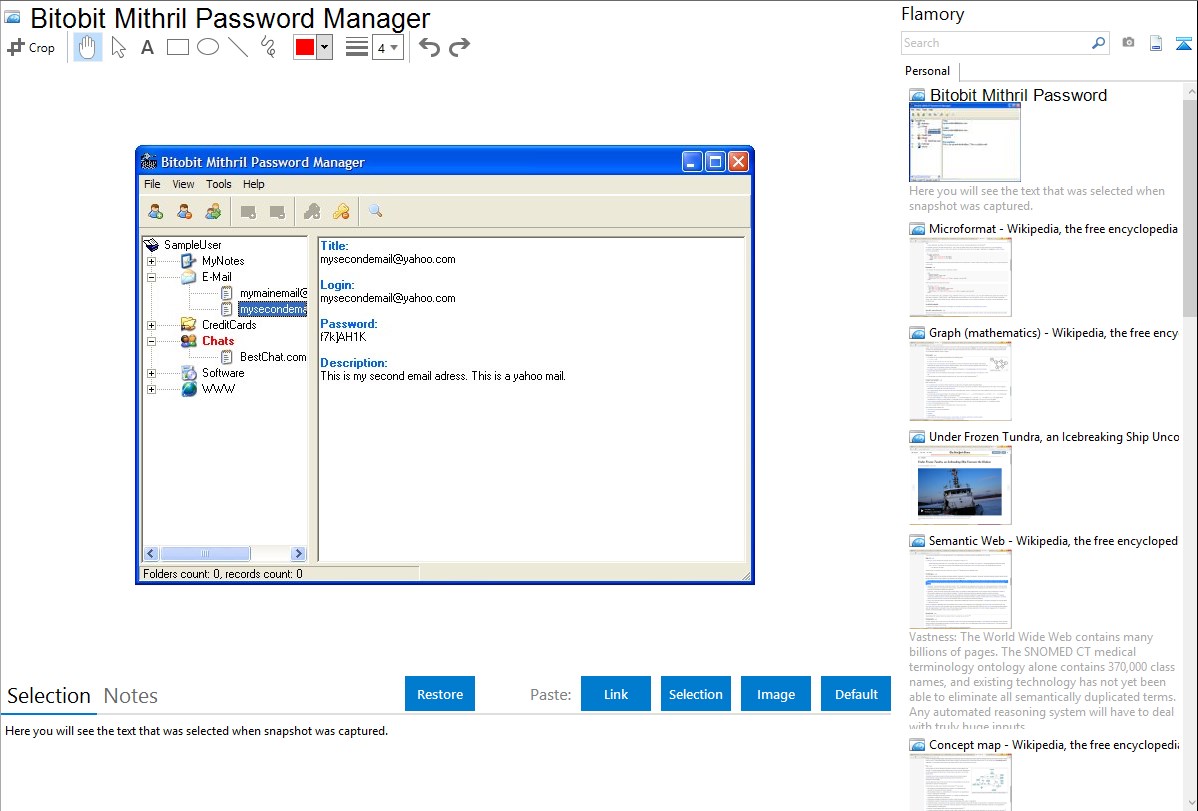Choose the freehand squiggle tool
The image size is (1198, 811).
268,47
